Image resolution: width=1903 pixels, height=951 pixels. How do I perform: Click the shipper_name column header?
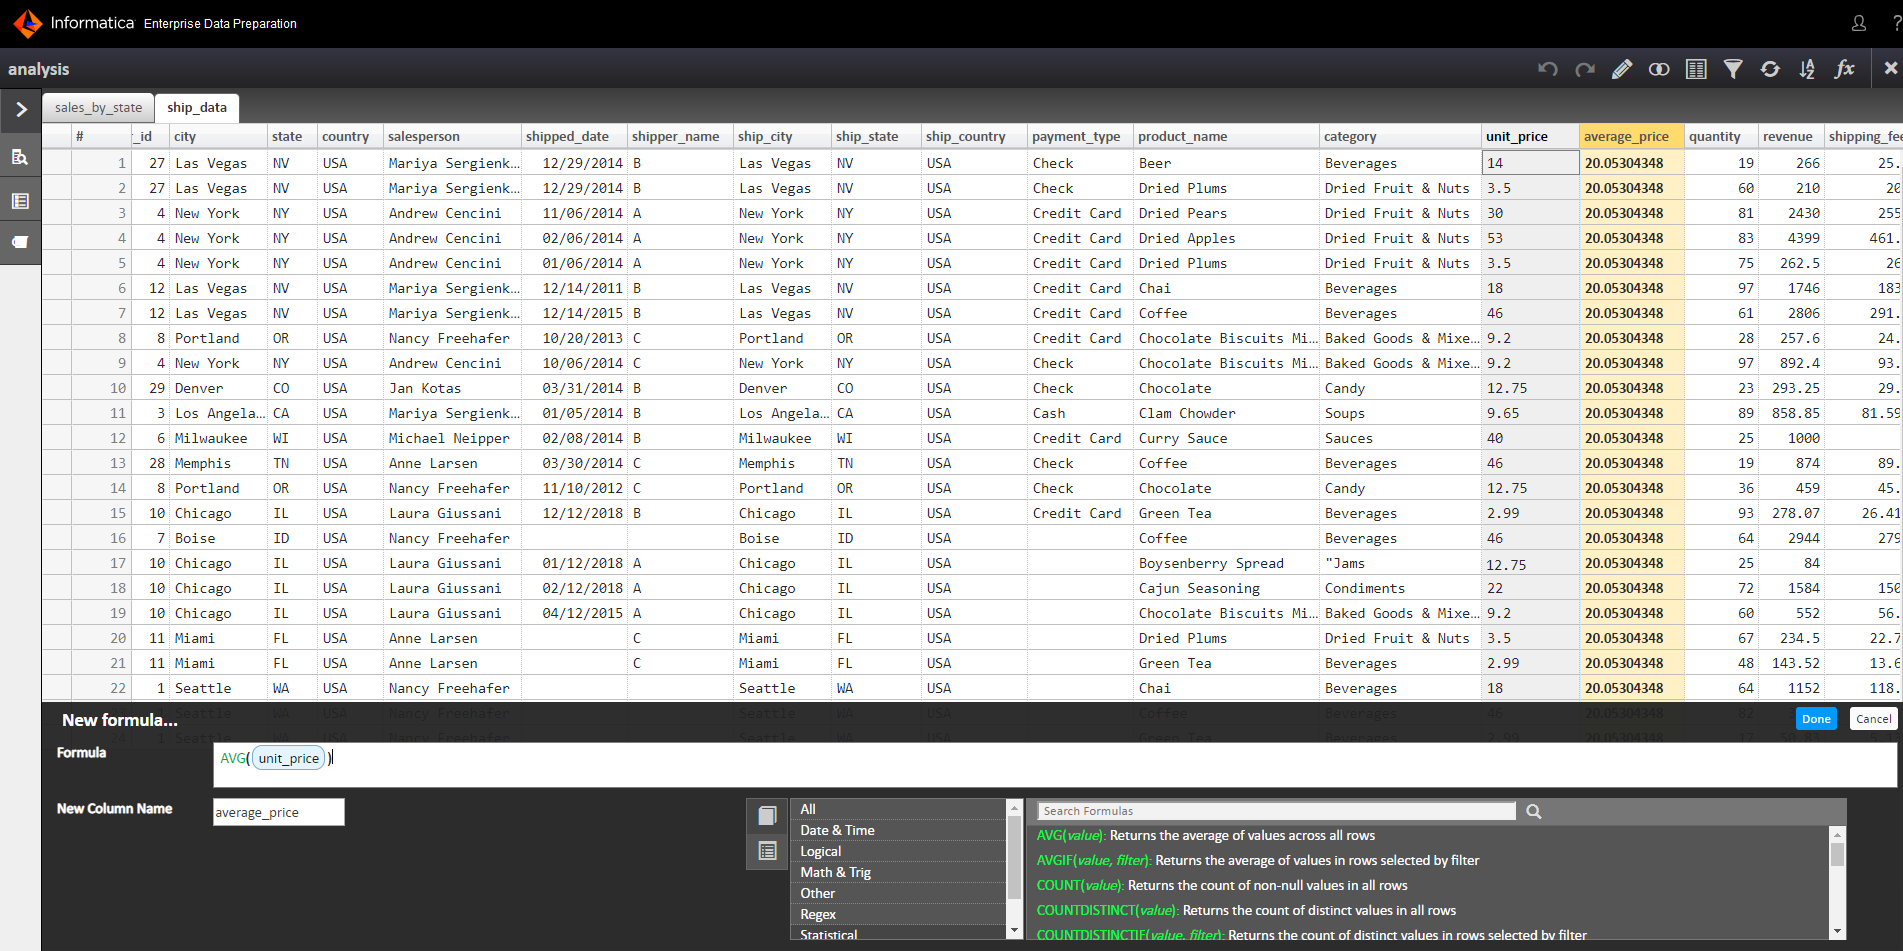[680, 136]
